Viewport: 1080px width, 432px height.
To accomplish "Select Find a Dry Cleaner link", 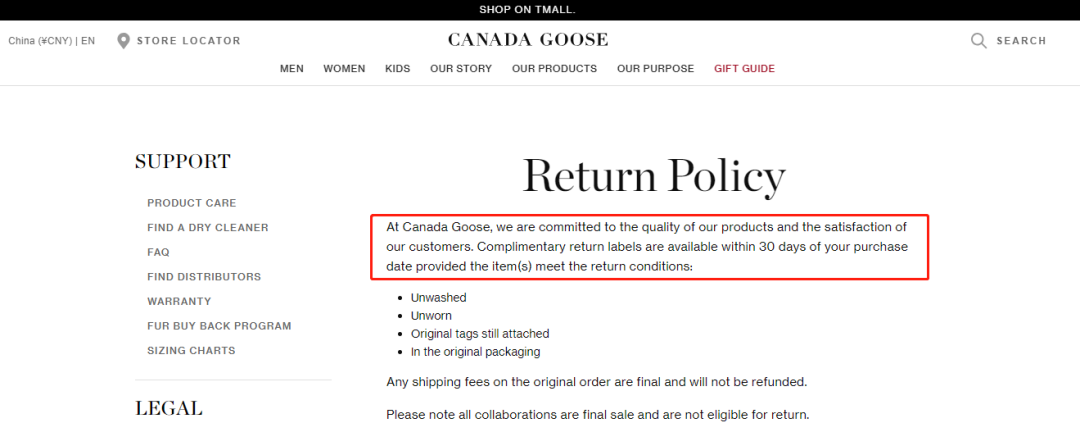I will [x=208, y=228].
